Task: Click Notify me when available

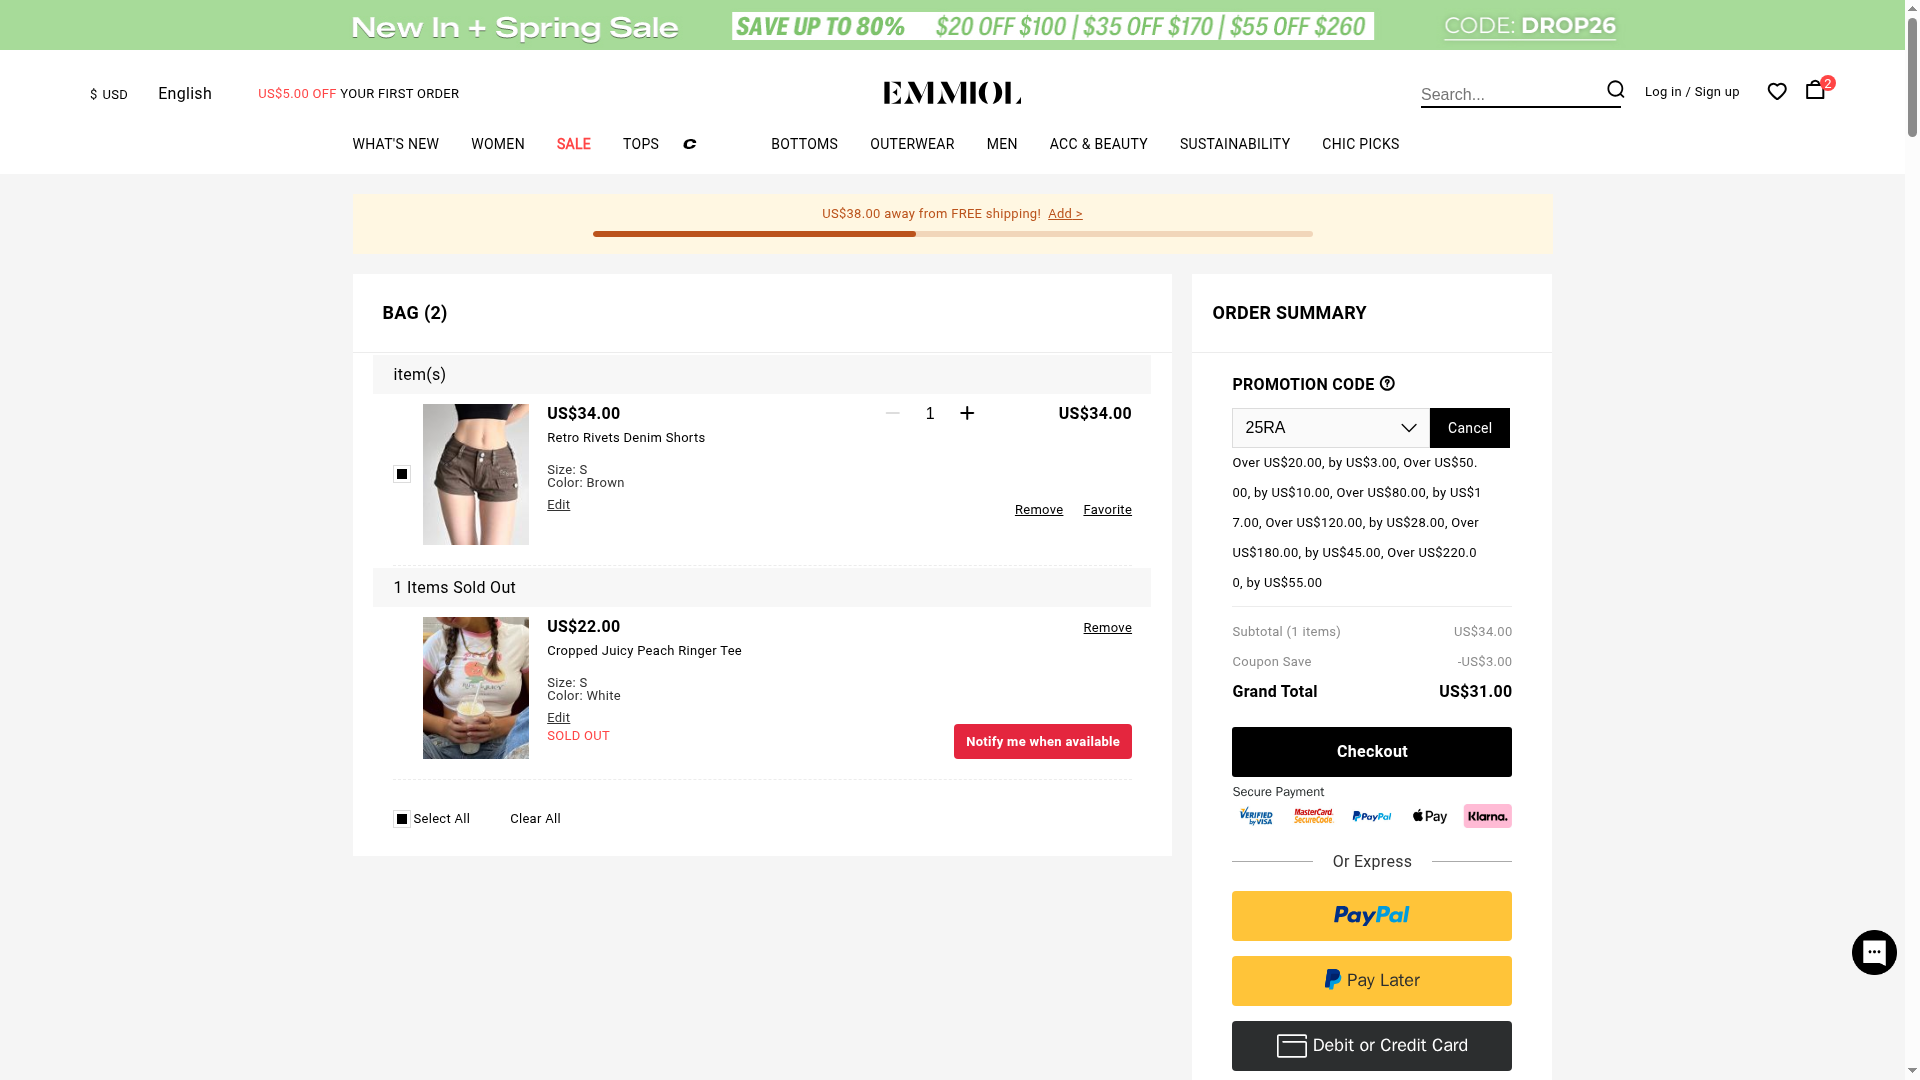Action: [x=1042, y=742]
